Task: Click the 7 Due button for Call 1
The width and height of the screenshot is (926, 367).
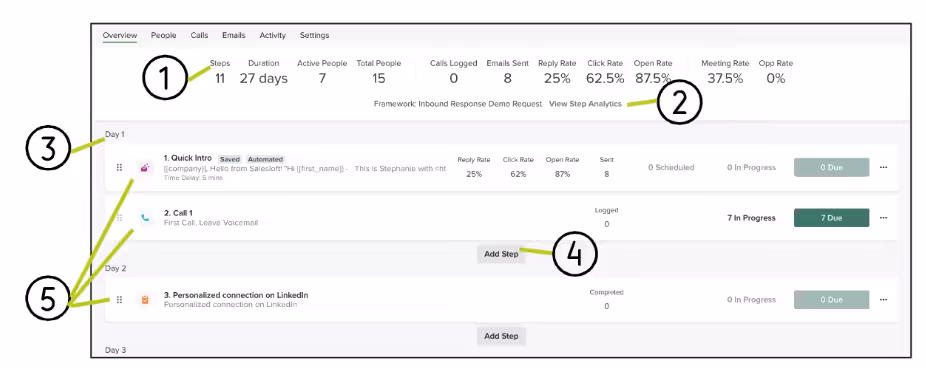Action: click(x=832, y=217)
